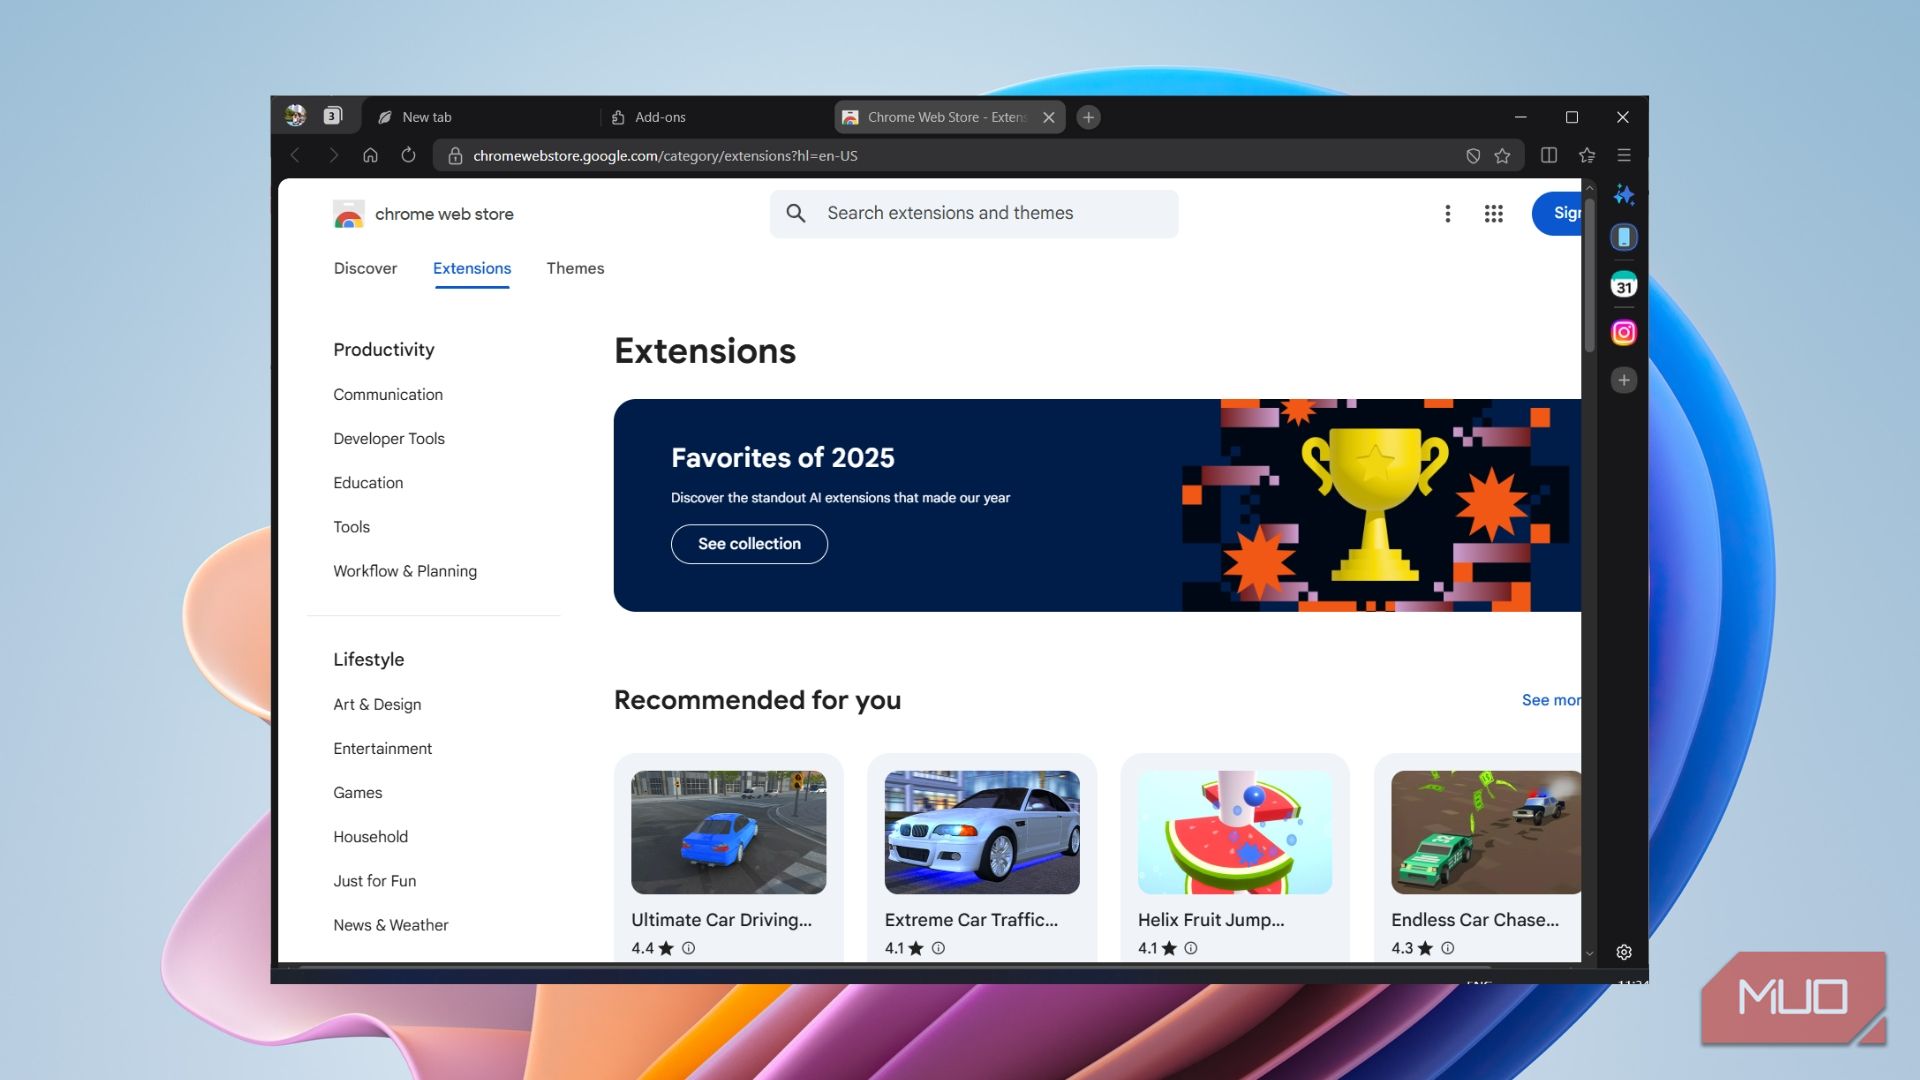
Task: Close the Chrome Web Store tab
Action: (1049, 117)
